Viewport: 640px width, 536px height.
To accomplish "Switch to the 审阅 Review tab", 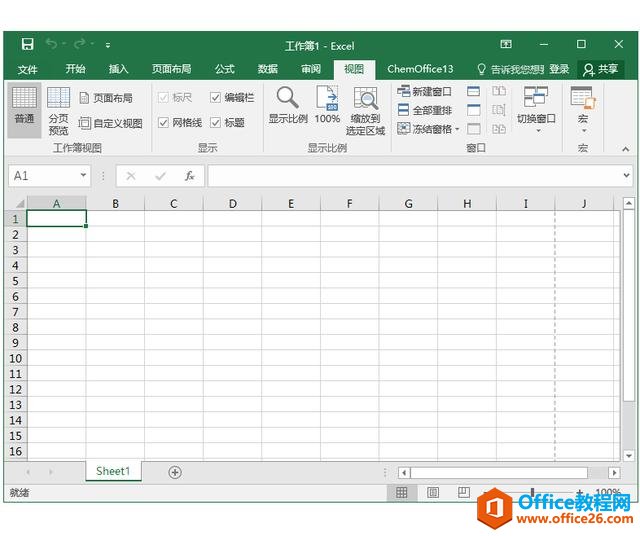I will (311, 69).
